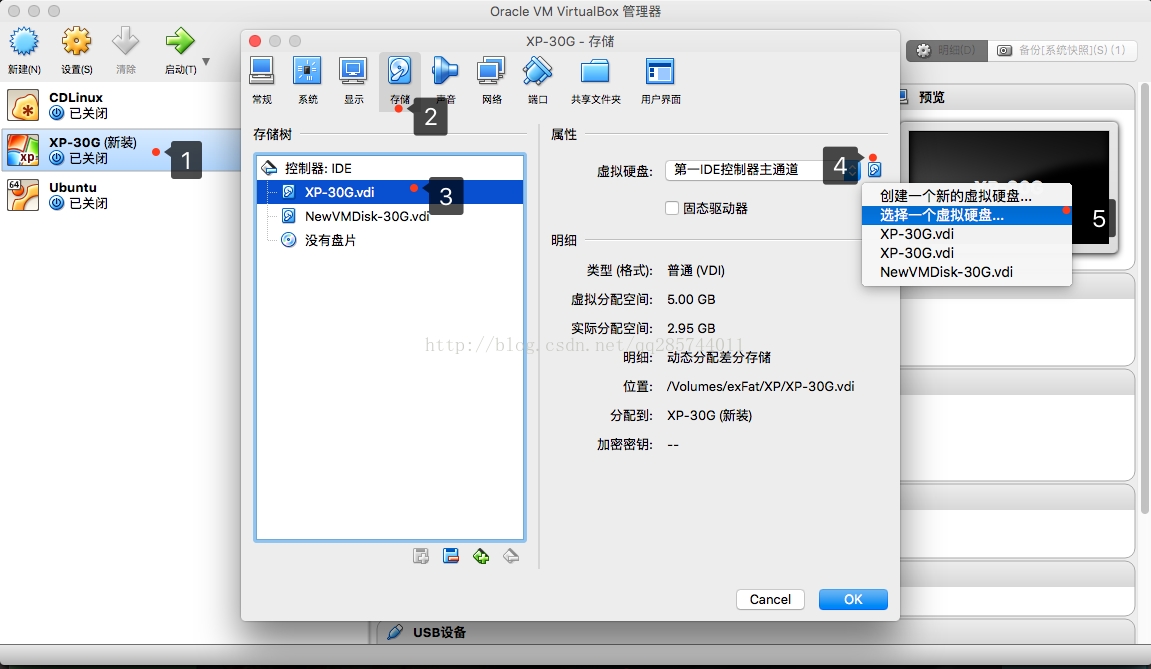Open the Storage (存储) settings tab

[399, 80]
